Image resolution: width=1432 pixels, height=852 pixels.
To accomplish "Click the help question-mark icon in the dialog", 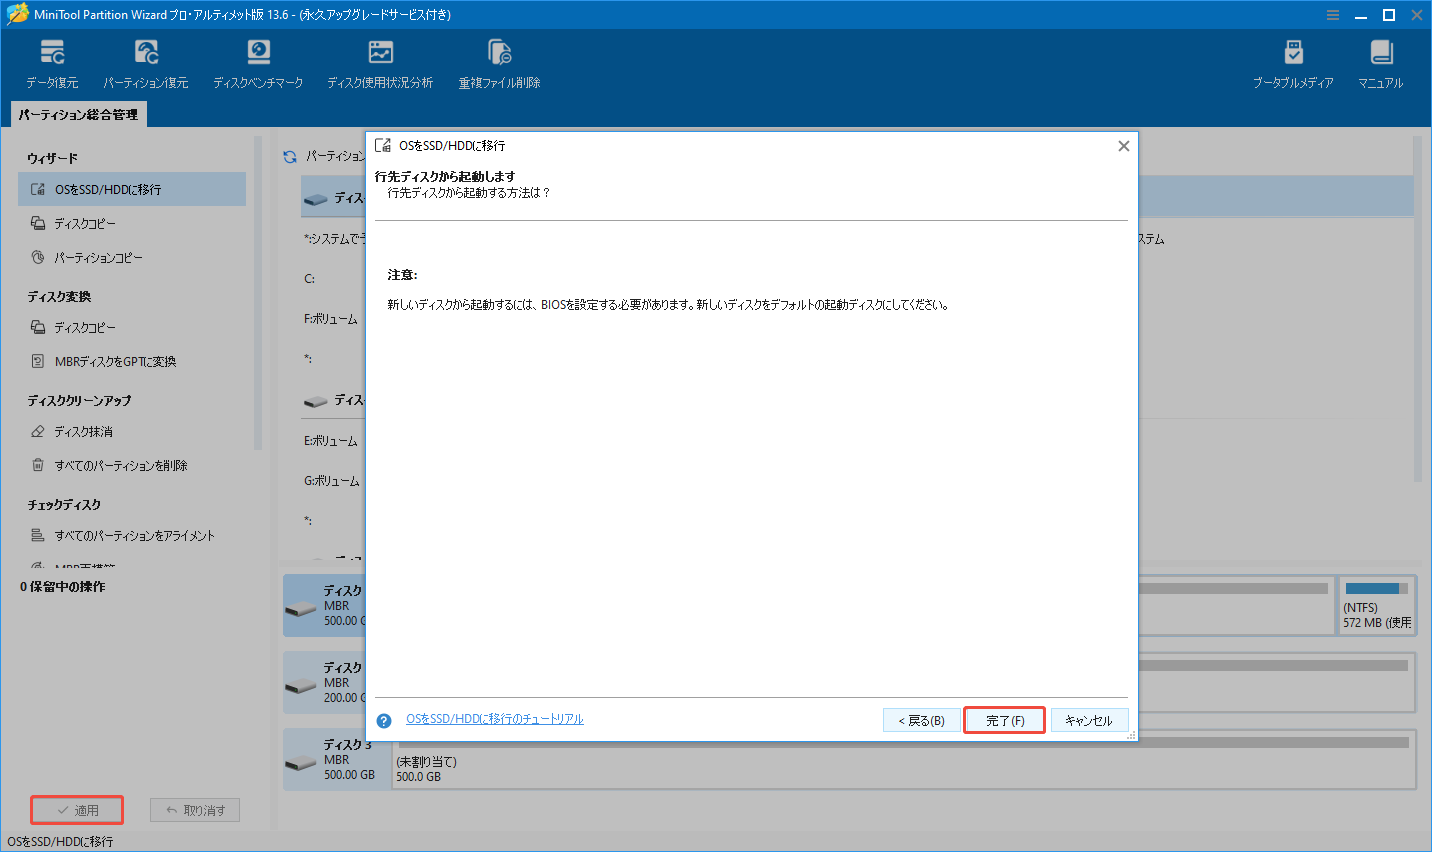I will [x=383, y=719].
